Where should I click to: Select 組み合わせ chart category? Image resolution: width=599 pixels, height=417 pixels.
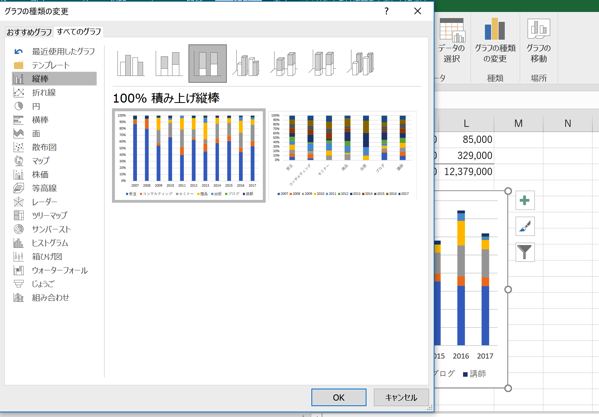pyautogui.click(x=54, y=297)
